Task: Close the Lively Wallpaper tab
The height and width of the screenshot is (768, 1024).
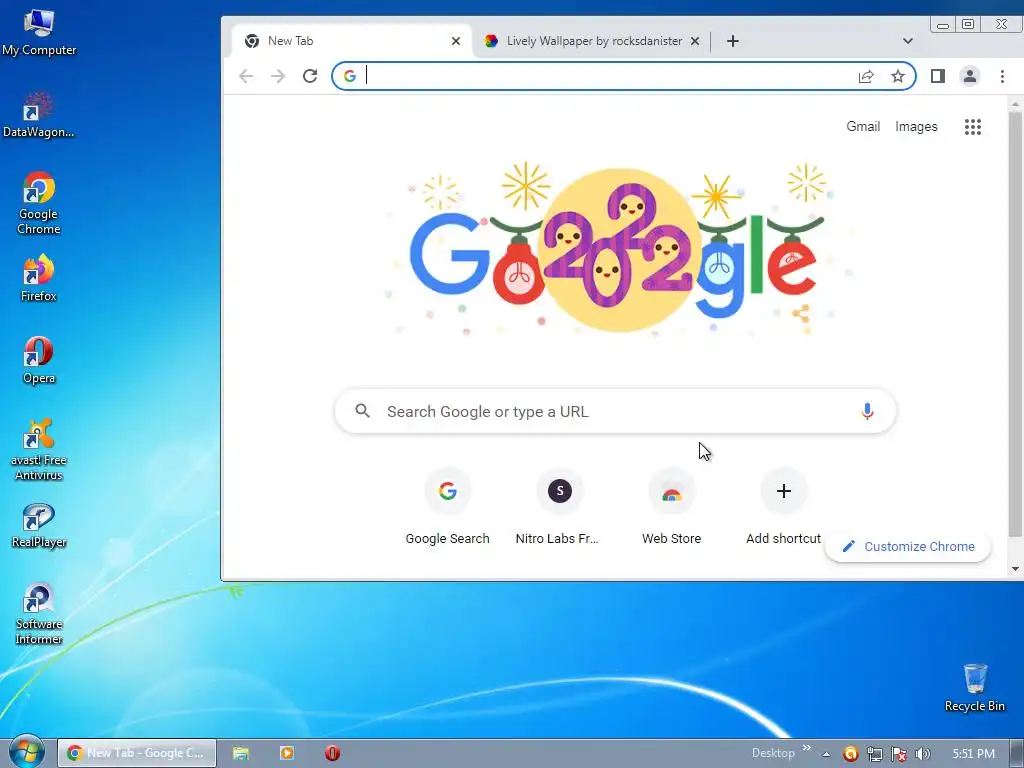Action: (695, 41)
